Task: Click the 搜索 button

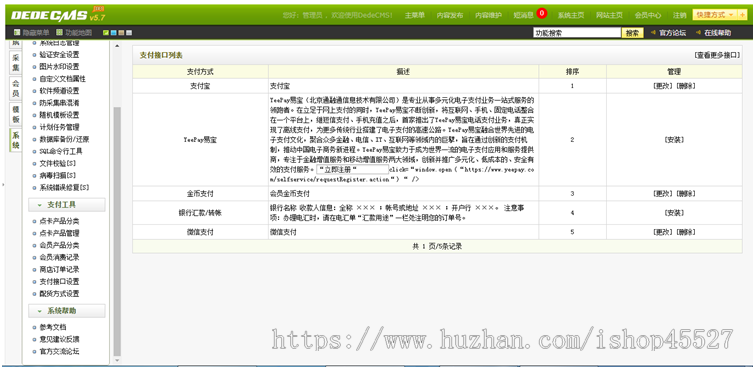Action: [x=633, y=33]
